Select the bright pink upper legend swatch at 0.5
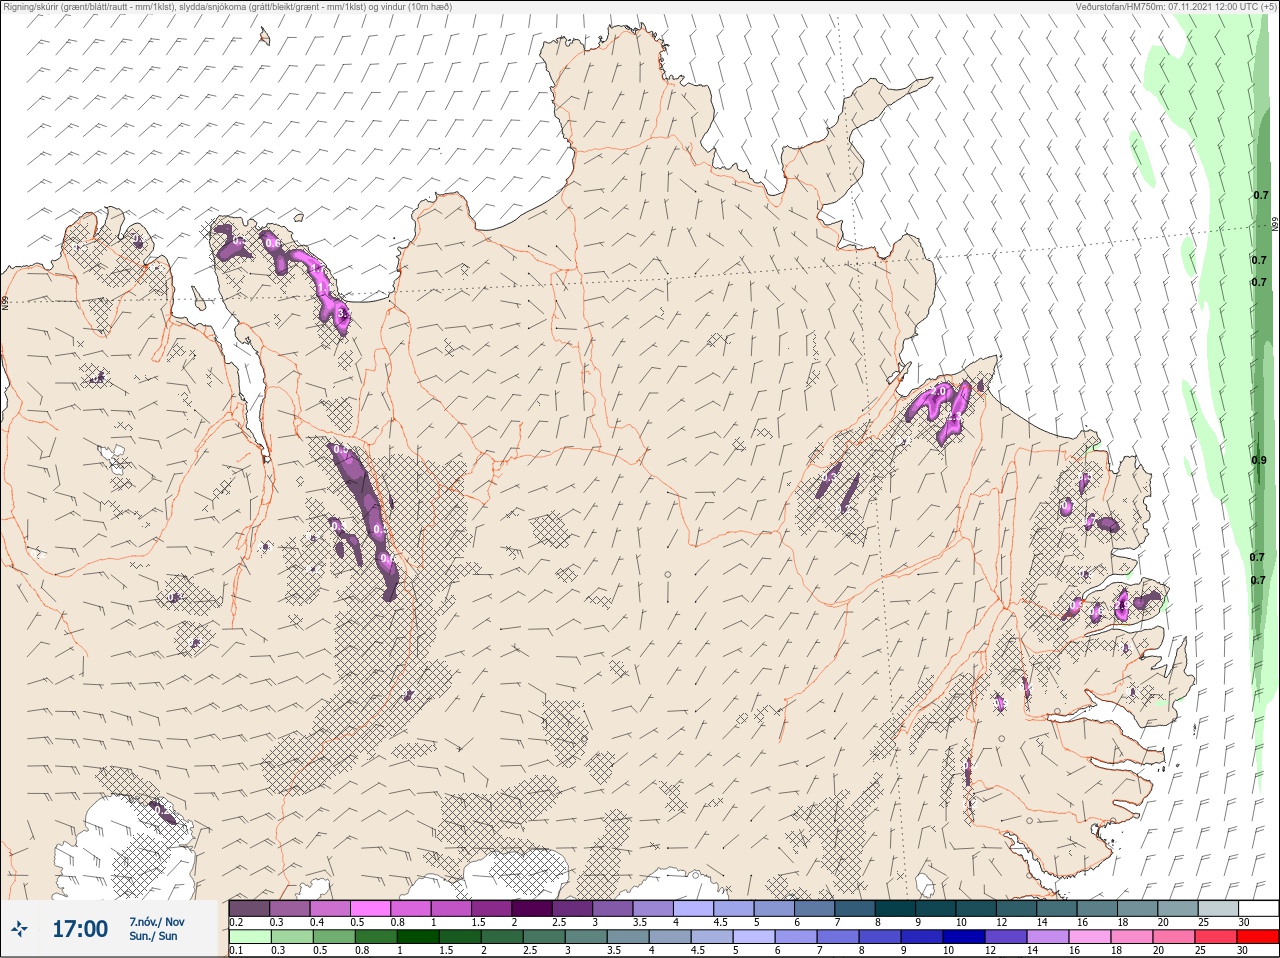1280x958 pixels. coord(370,908)
